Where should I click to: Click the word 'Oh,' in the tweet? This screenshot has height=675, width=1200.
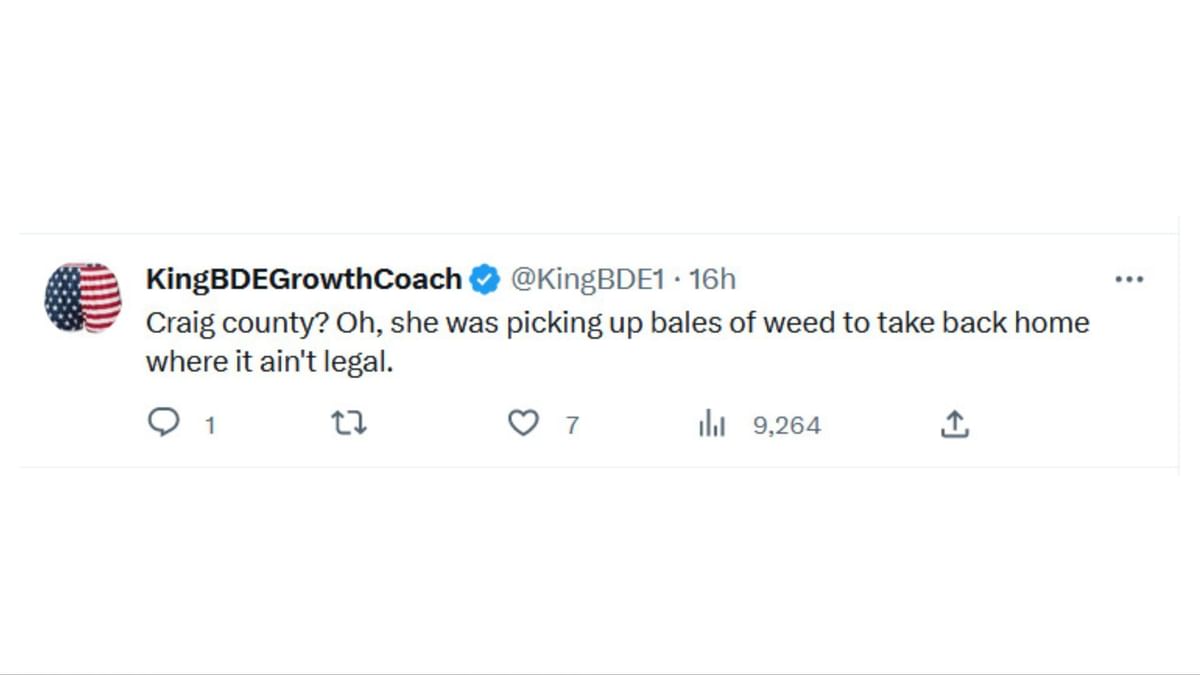pyautogui.click(x=362, y=324)
